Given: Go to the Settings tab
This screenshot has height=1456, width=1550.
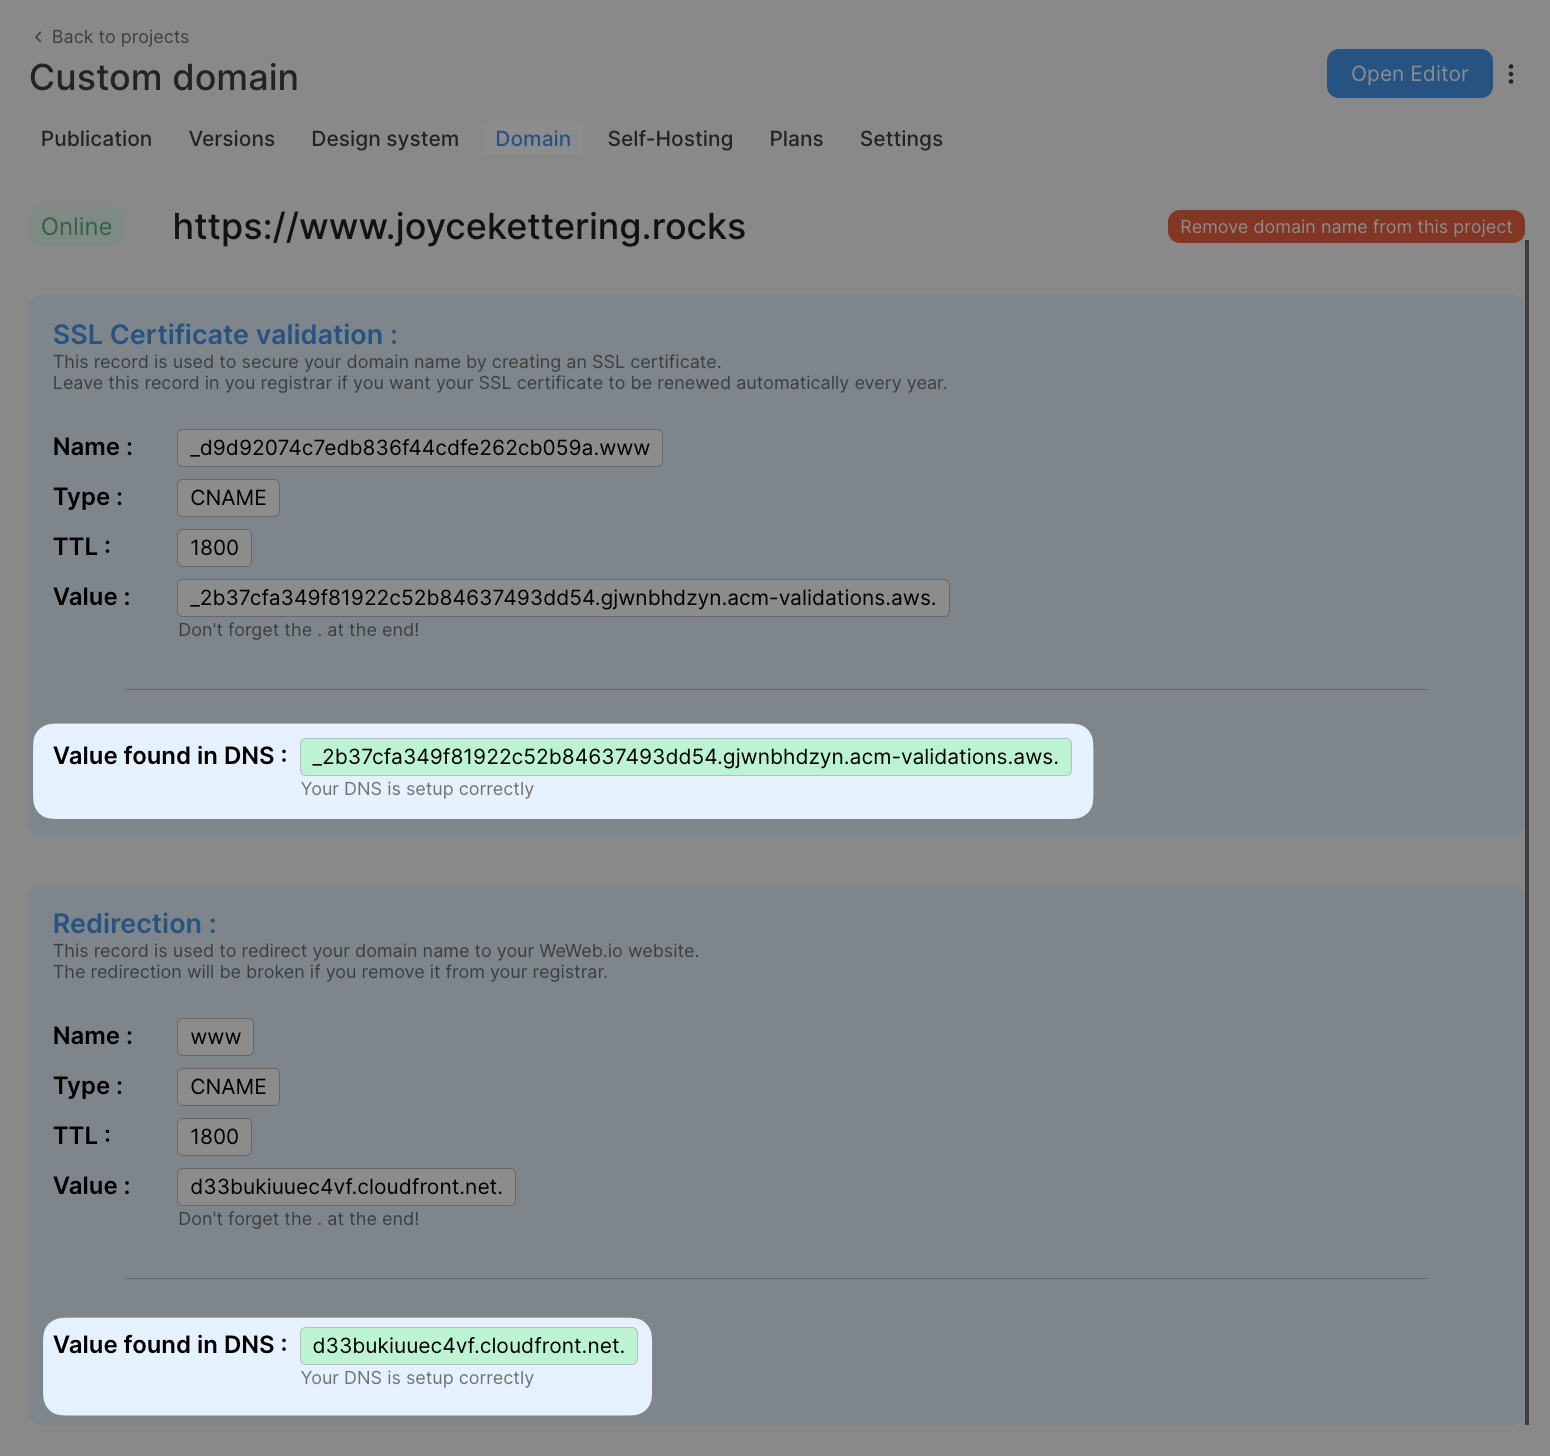Looking at the screenshot, I should click(900, 139).
